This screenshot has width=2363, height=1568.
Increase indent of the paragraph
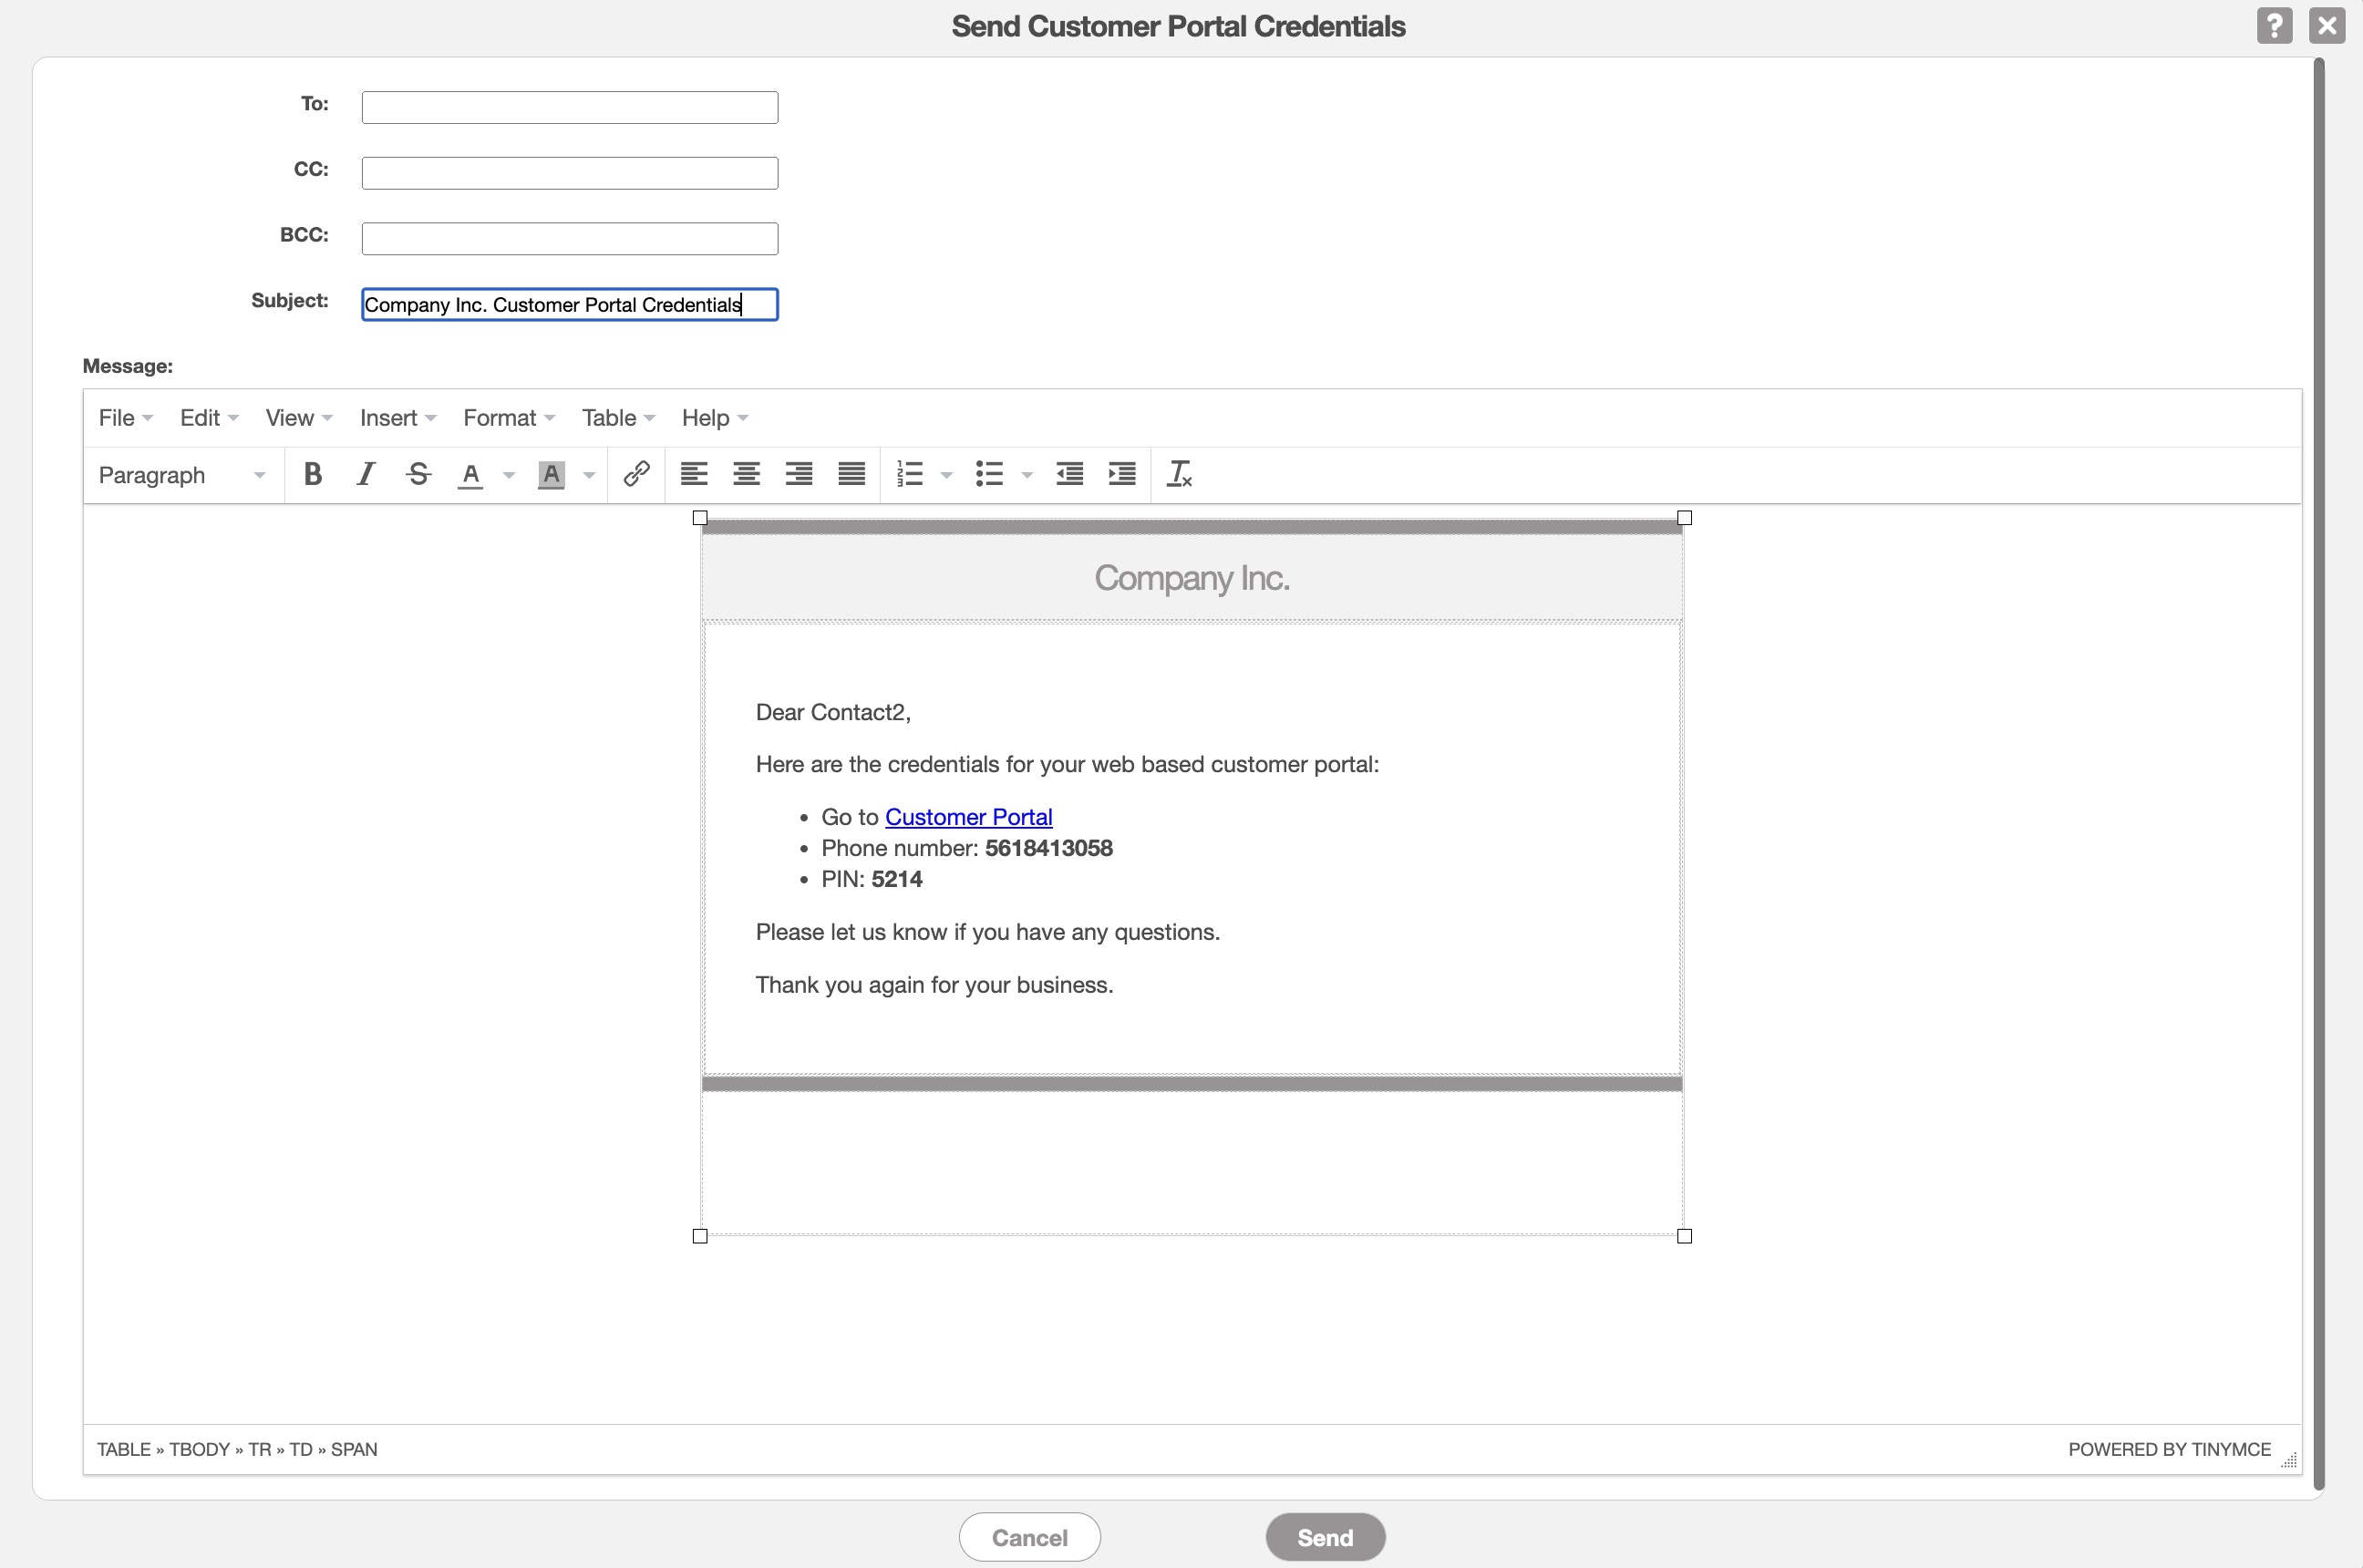[1122, 474]
